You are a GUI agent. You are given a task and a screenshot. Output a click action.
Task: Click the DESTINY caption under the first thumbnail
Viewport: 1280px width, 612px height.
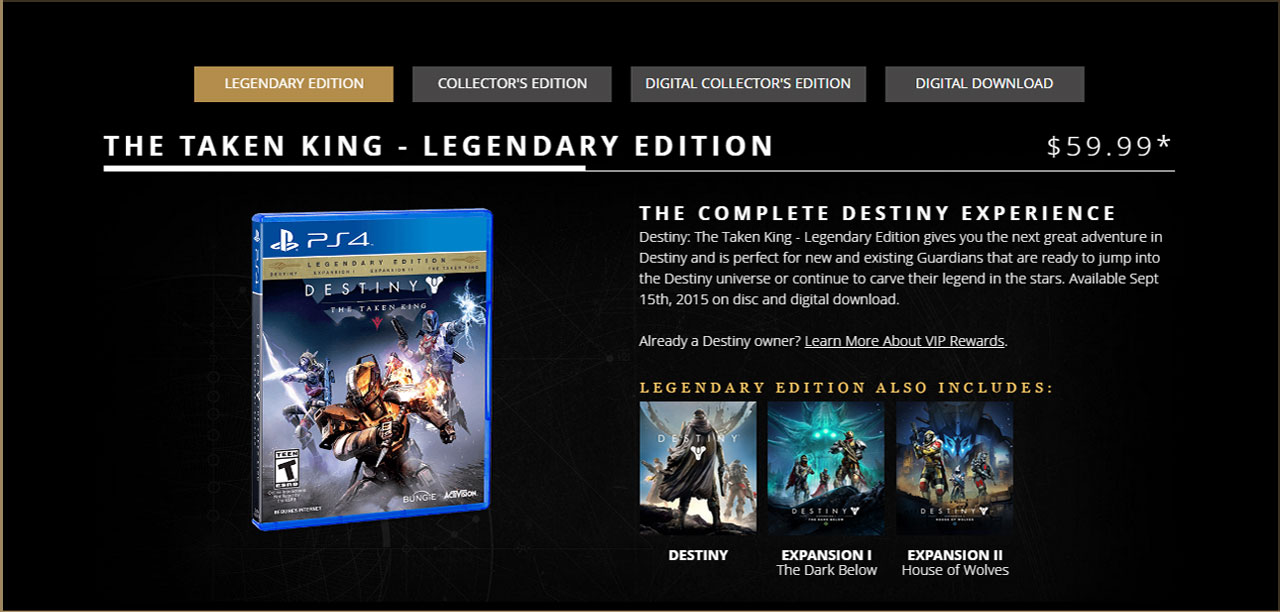point(698,555)
